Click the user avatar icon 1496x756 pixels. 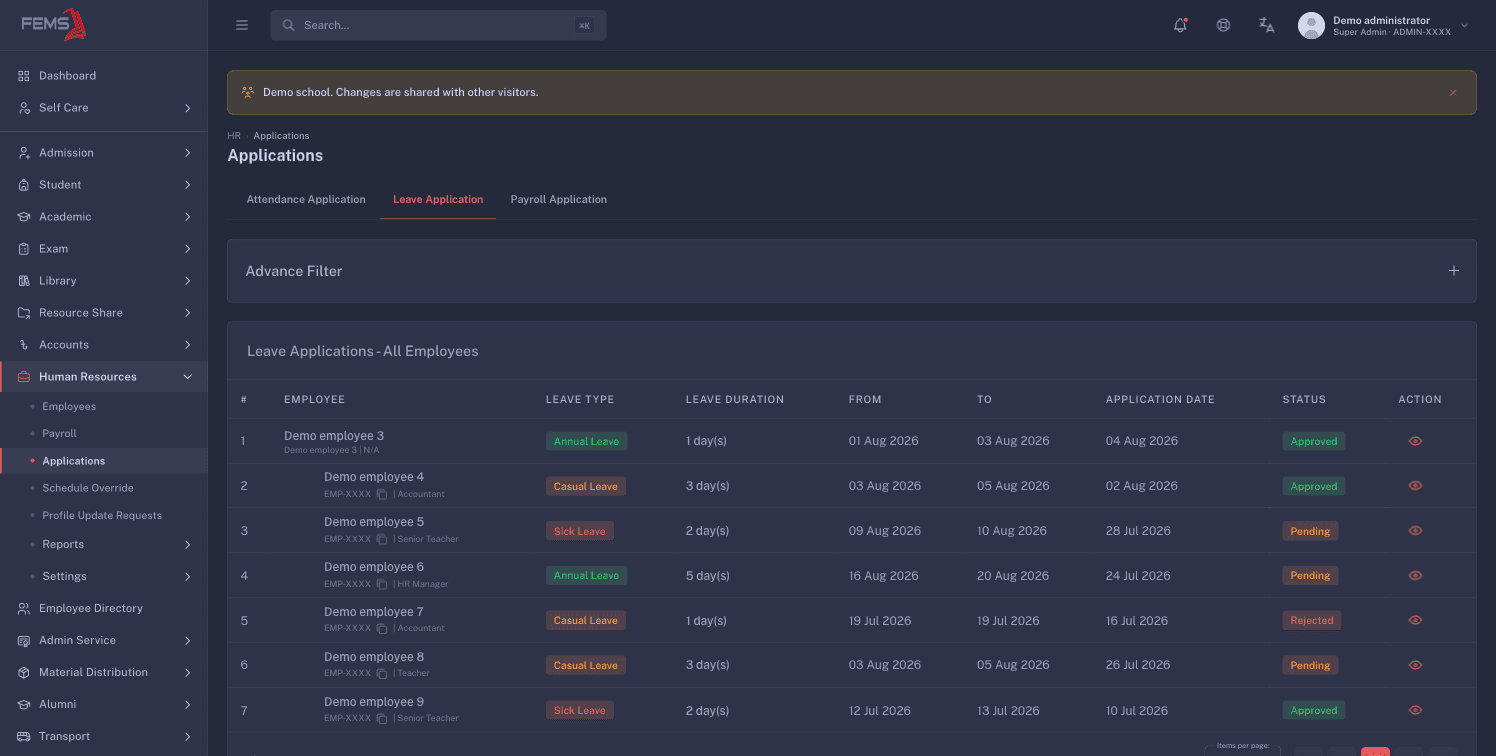click(1311, 26)
